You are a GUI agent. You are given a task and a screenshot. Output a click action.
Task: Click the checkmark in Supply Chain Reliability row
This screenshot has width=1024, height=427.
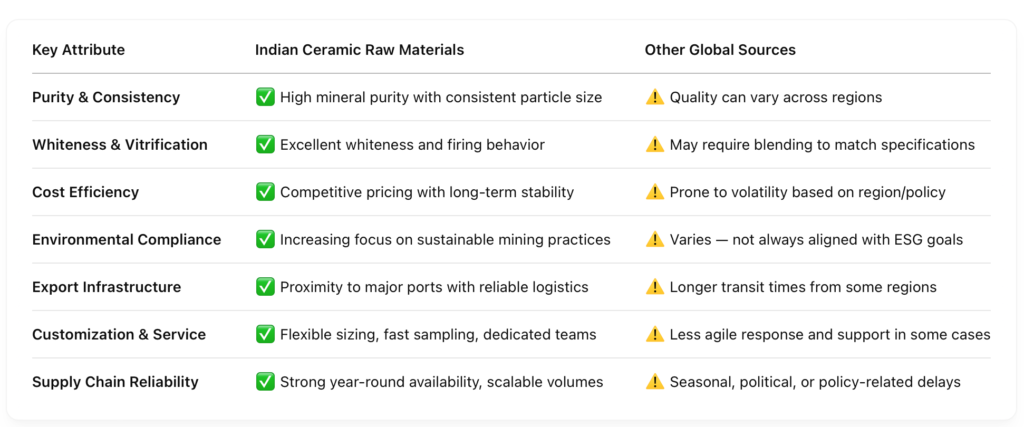pos(265,382)
